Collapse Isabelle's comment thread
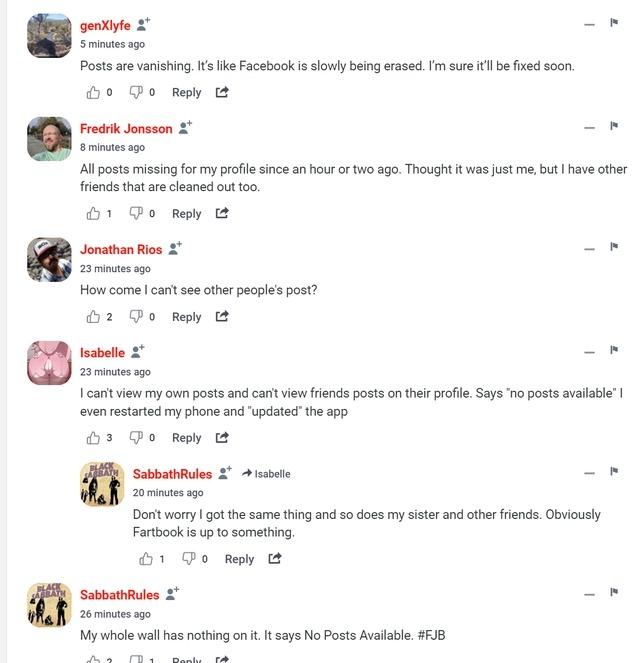 pyautogui.click(x=589, y=351)
